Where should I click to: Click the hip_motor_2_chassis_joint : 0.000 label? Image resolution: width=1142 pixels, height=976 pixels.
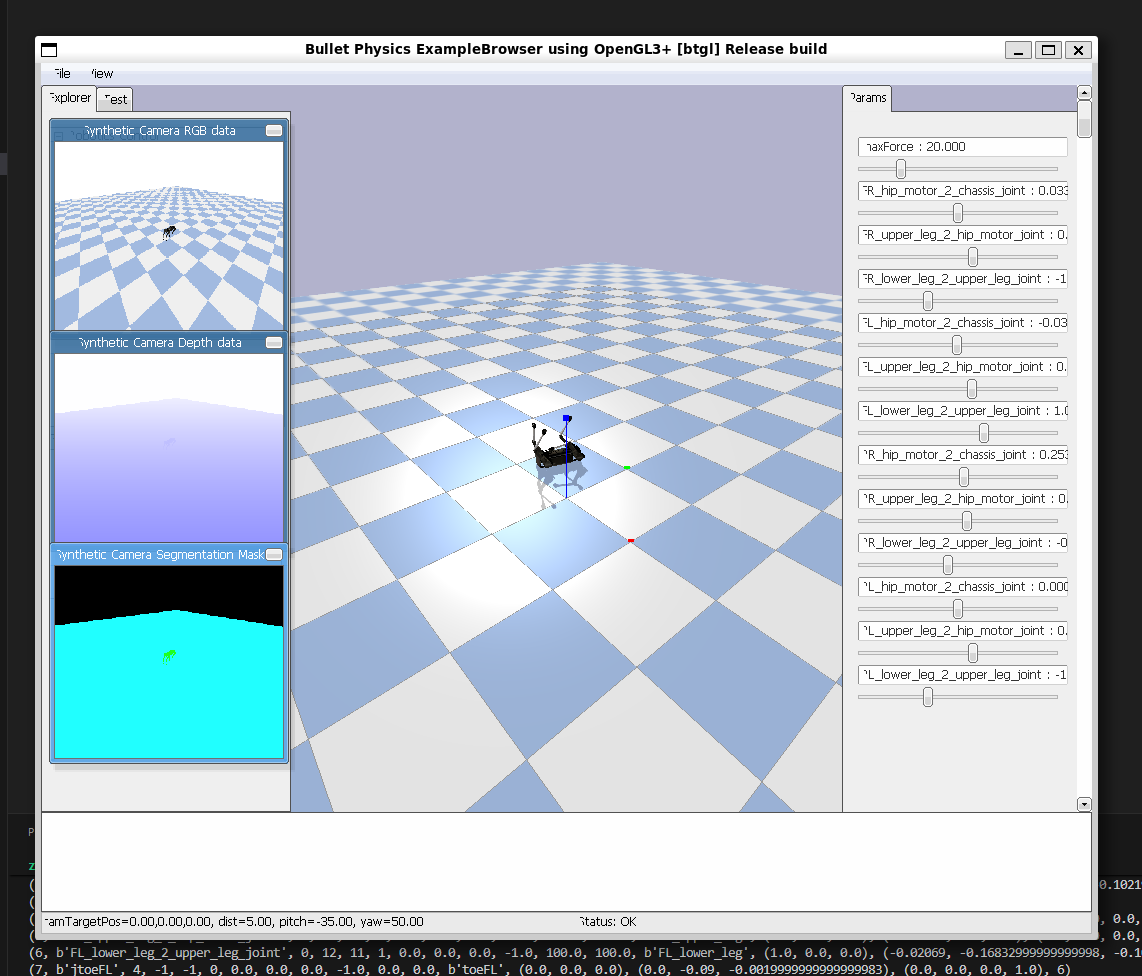click(x=963, y=586)
